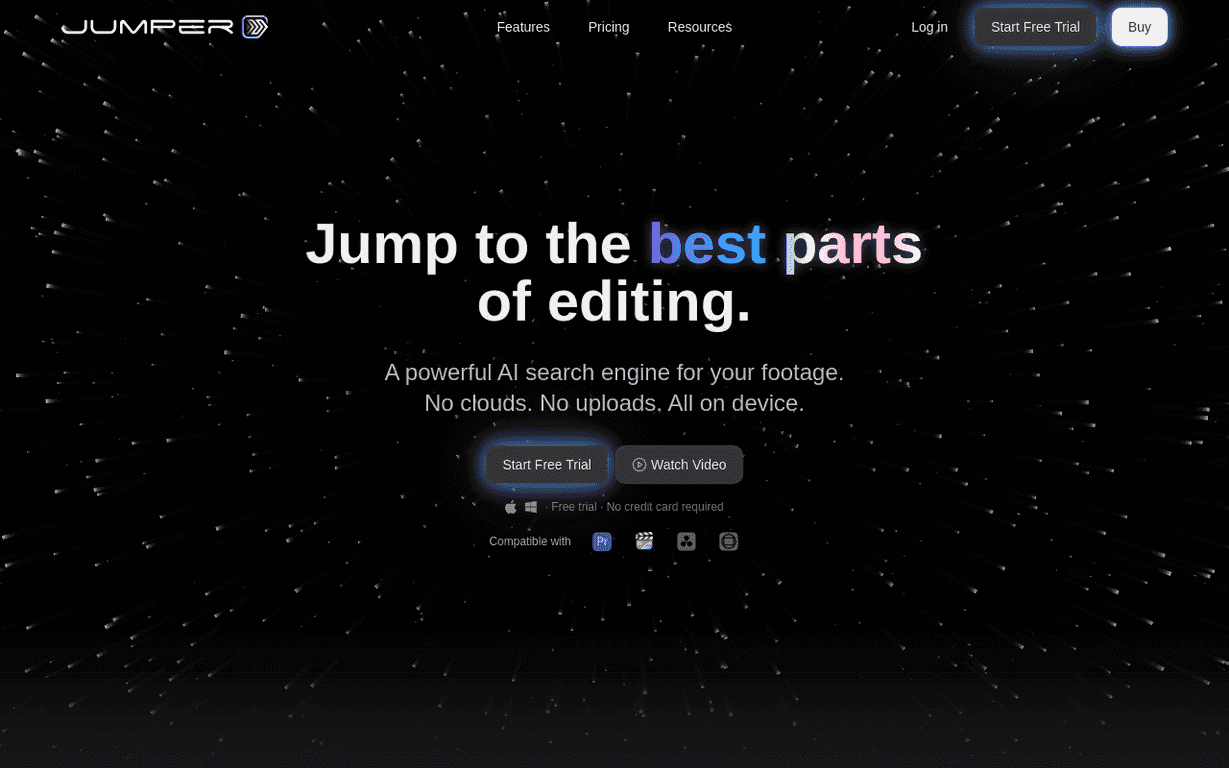Viewport: 1229px width, 768px height.
Task: Click the play icon inside Watch Video
Action: click(639, 465)
